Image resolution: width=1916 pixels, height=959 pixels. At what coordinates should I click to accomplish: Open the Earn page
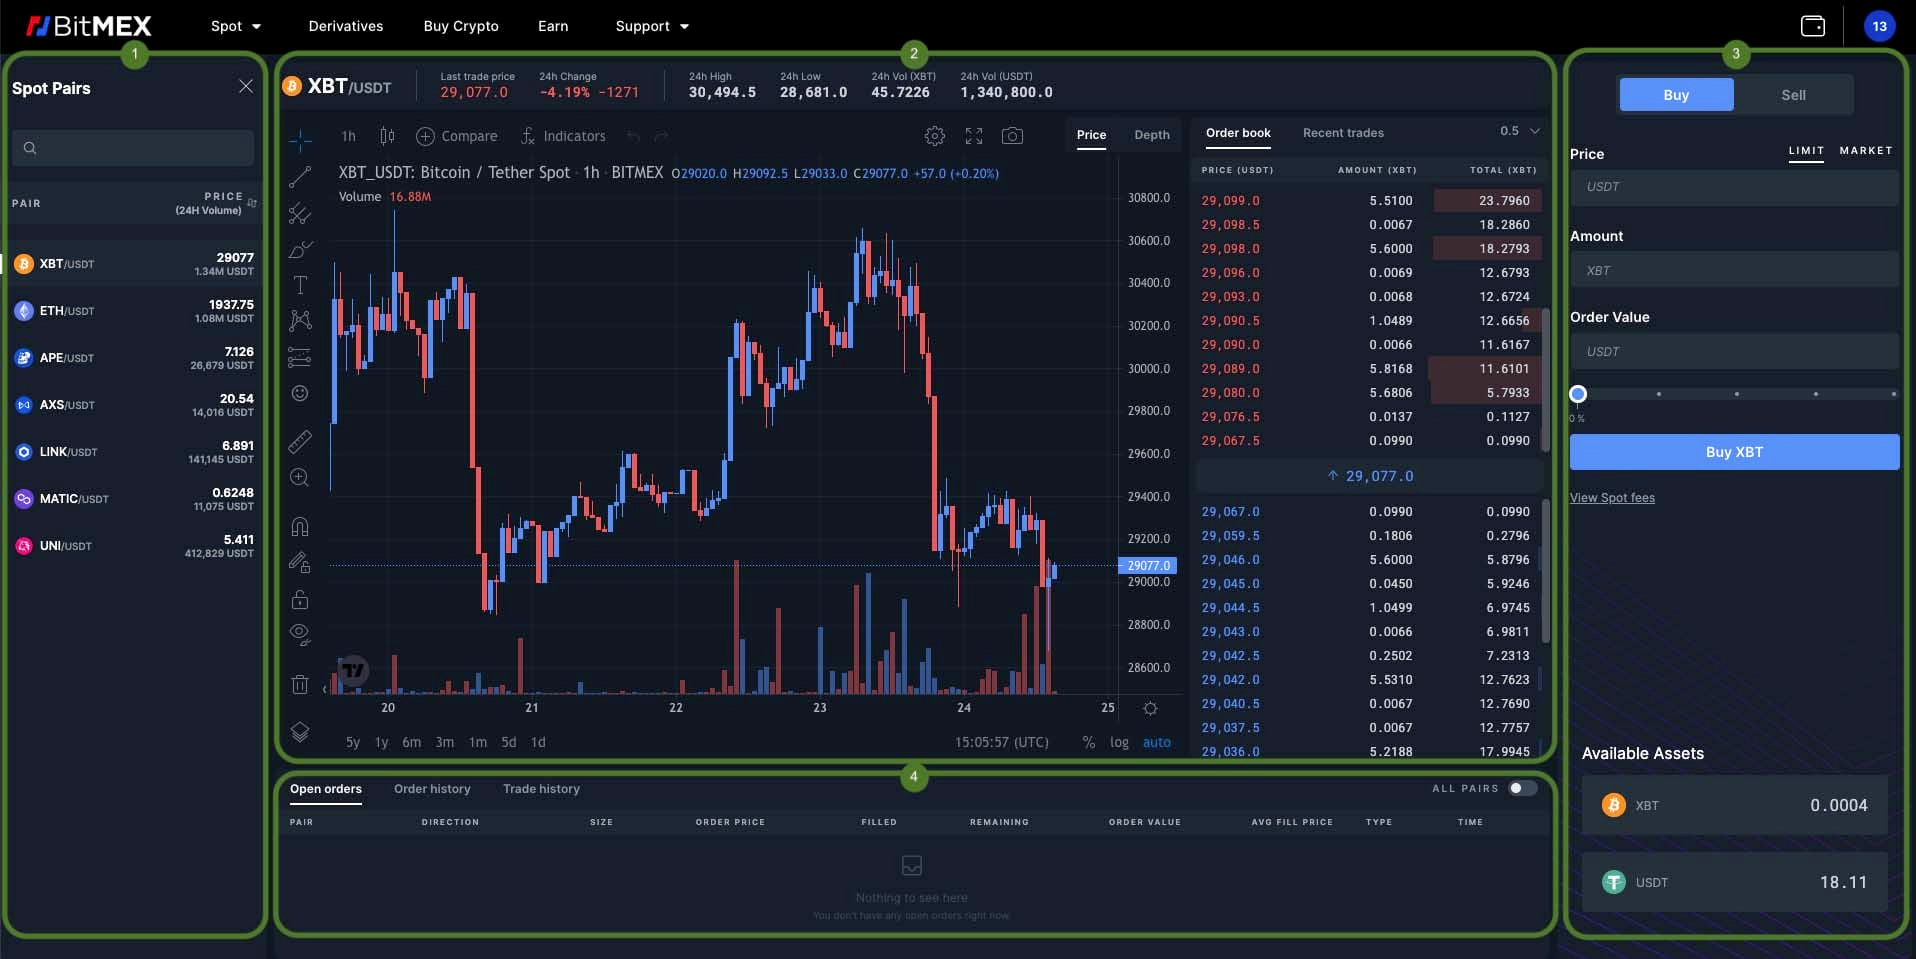[x=553, y=26]
